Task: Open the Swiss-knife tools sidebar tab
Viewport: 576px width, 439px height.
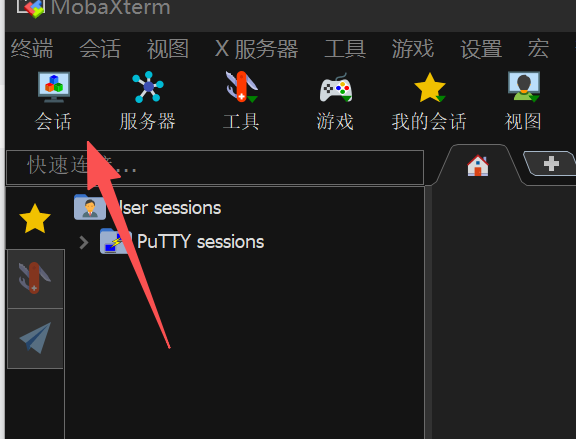Action: 35,278
